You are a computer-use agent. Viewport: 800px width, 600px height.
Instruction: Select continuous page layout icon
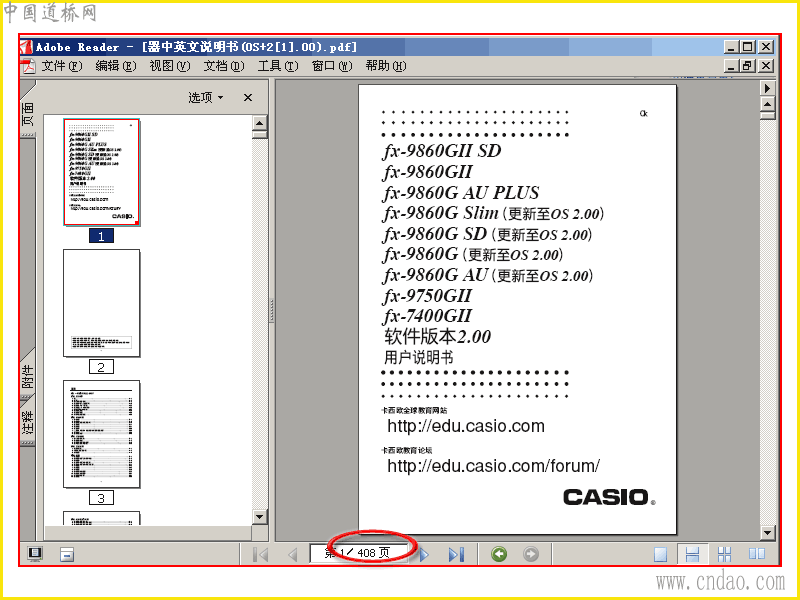point(692,554)
